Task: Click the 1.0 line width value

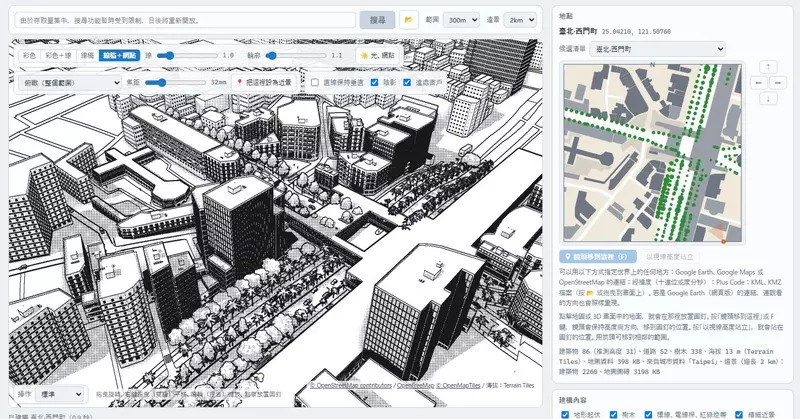Action: 228,55
